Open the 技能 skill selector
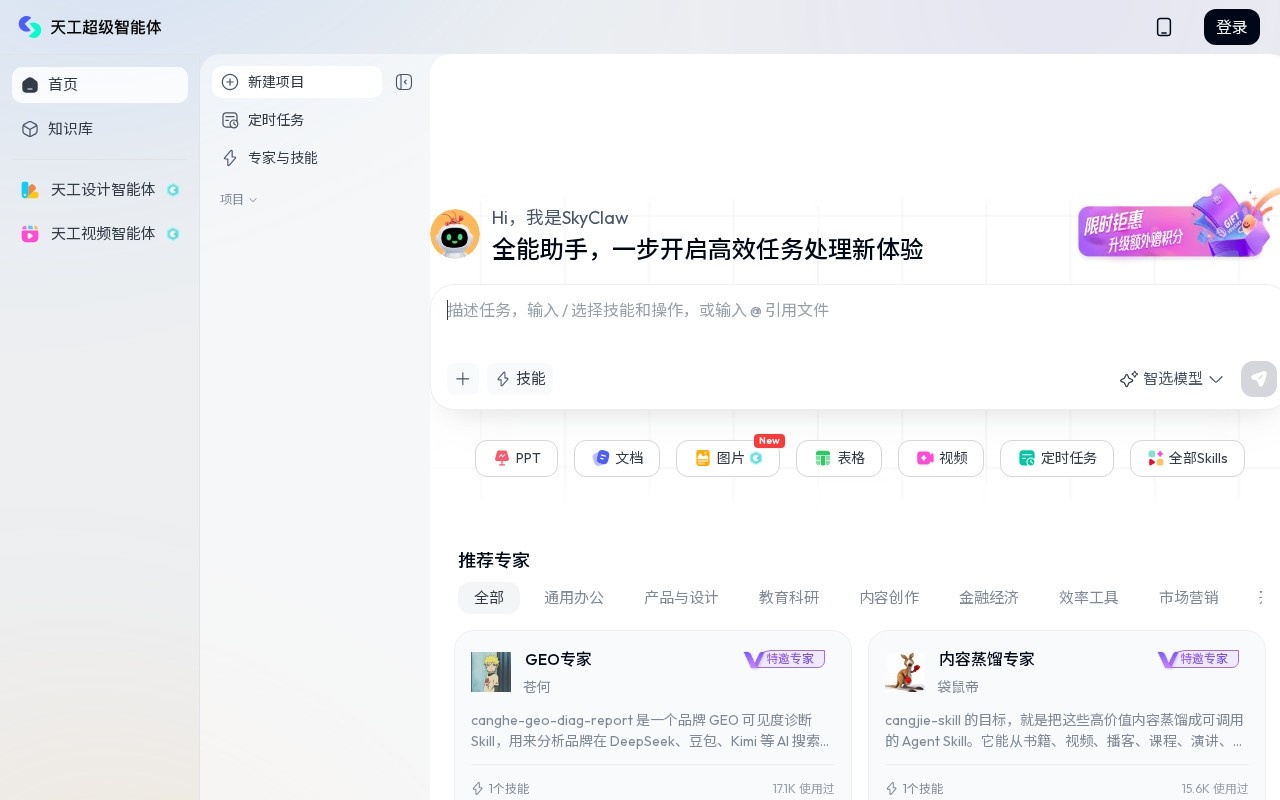Viewport: 1280px width, 800px height. [521, 379]
